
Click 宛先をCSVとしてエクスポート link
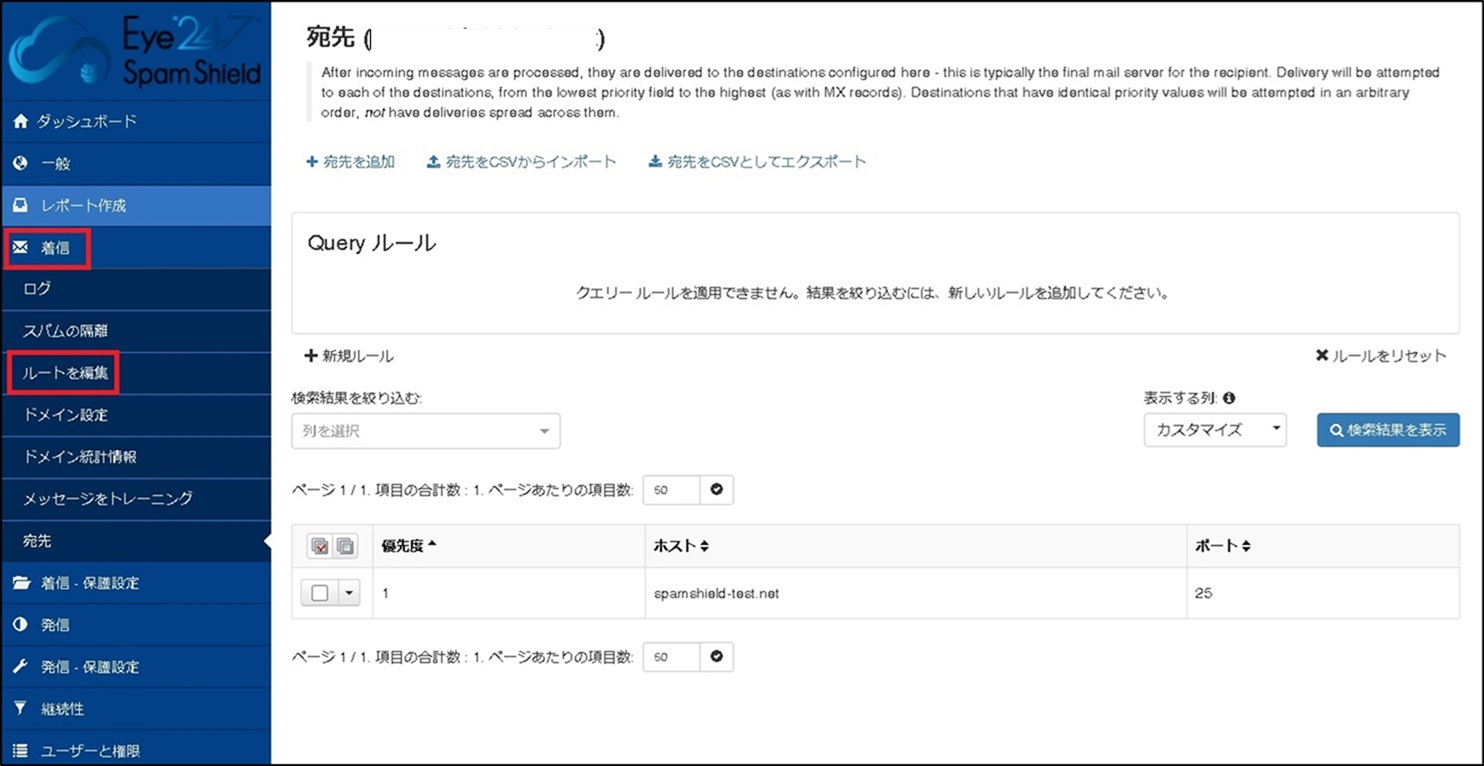(757, 161)
